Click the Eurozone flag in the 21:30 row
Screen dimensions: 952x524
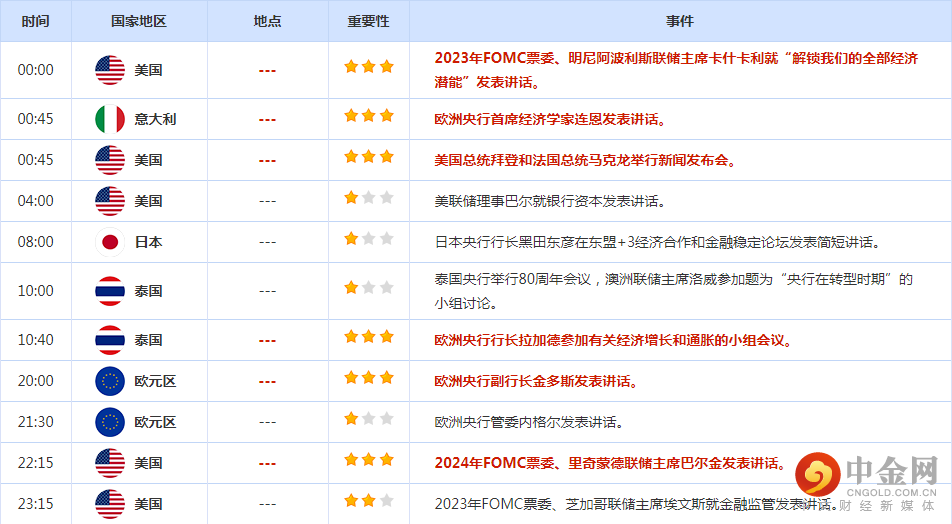click(x=110, y=422)
